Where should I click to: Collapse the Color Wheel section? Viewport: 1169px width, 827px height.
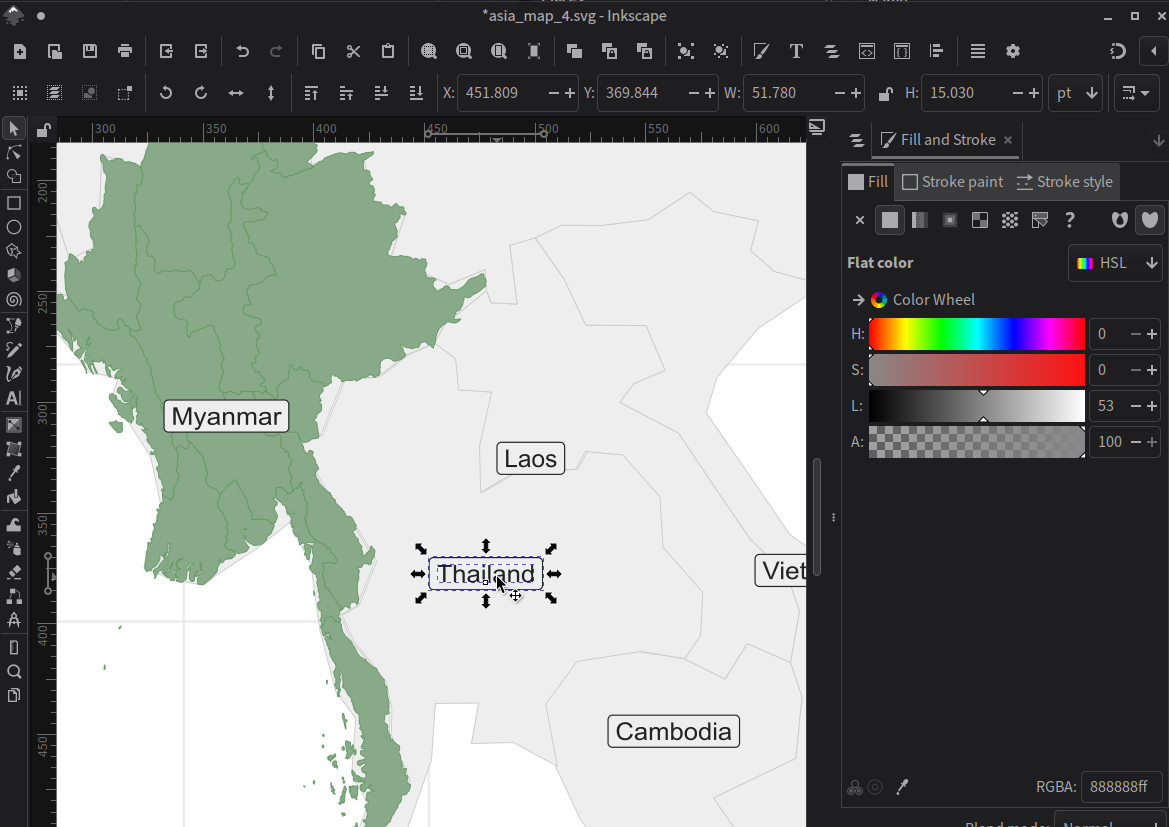pos(858,299)
